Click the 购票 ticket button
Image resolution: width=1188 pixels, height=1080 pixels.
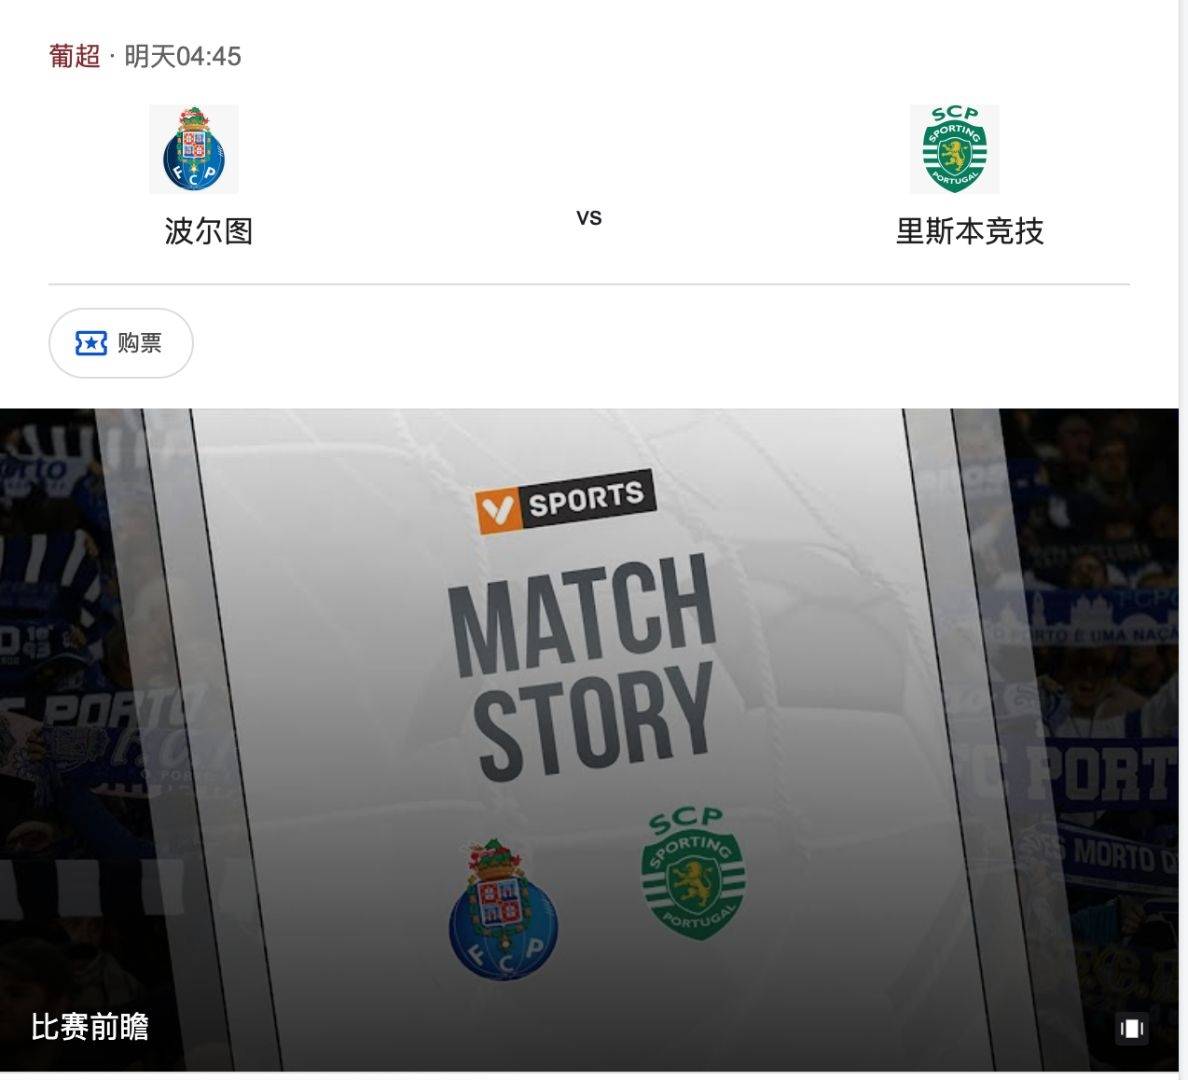coord(121,343)
